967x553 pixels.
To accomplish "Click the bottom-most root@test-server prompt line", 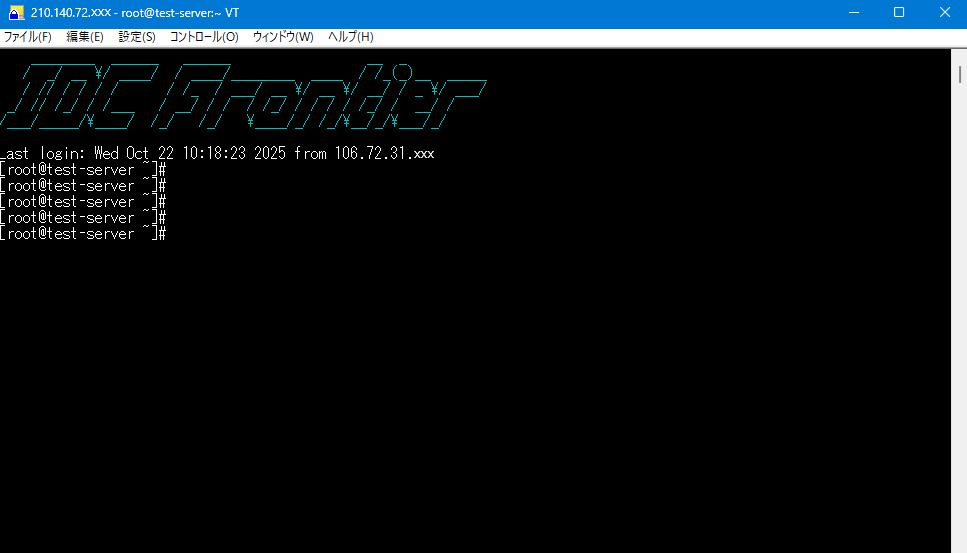I will coord(80,234).
